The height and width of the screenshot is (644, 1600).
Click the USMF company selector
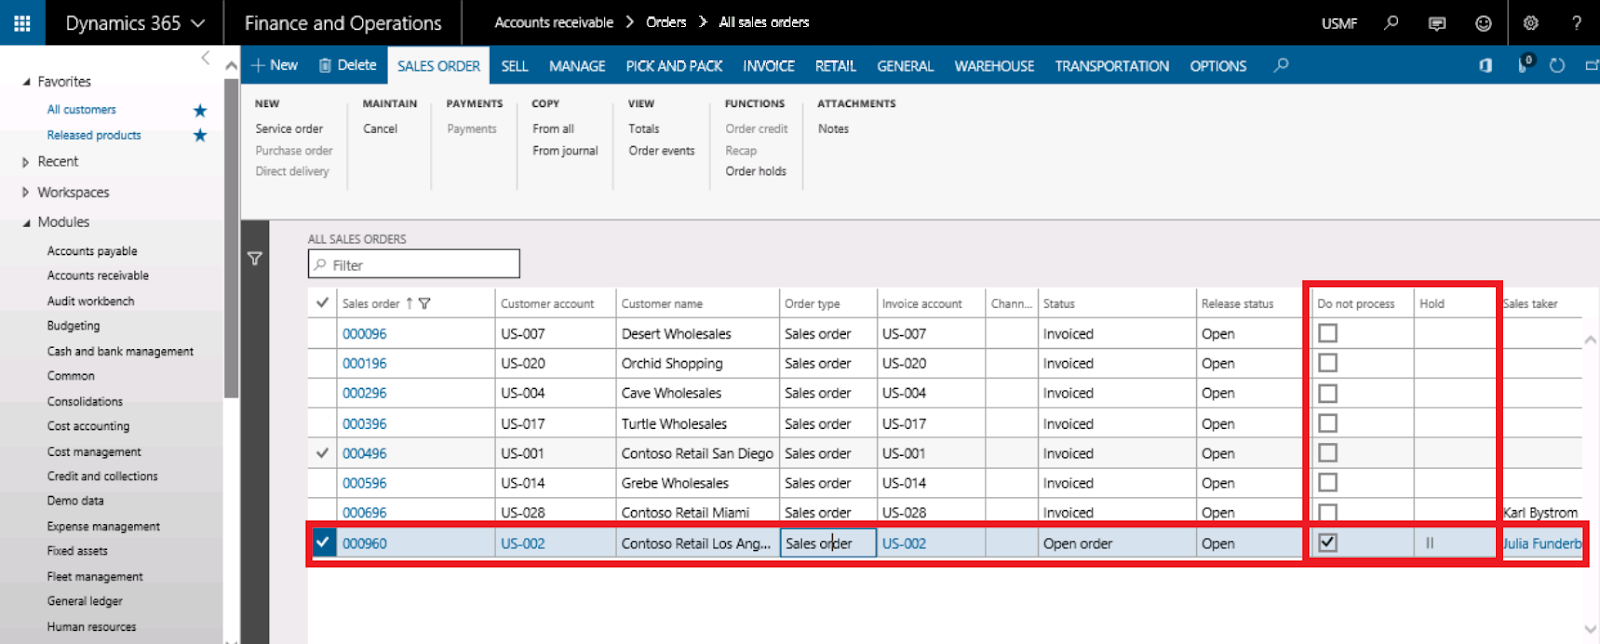pyautogui.click(x=1339, y=23)
